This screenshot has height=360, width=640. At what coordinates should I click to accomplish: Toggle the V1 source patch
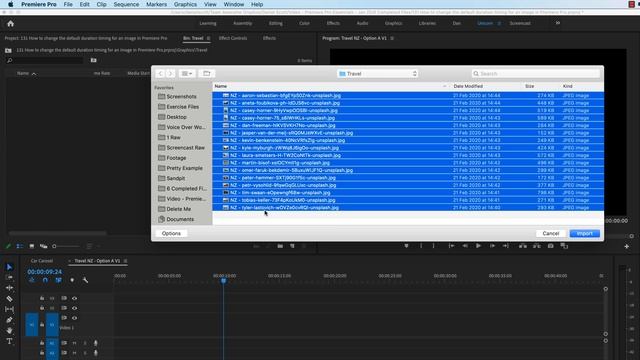coord(32,324)
